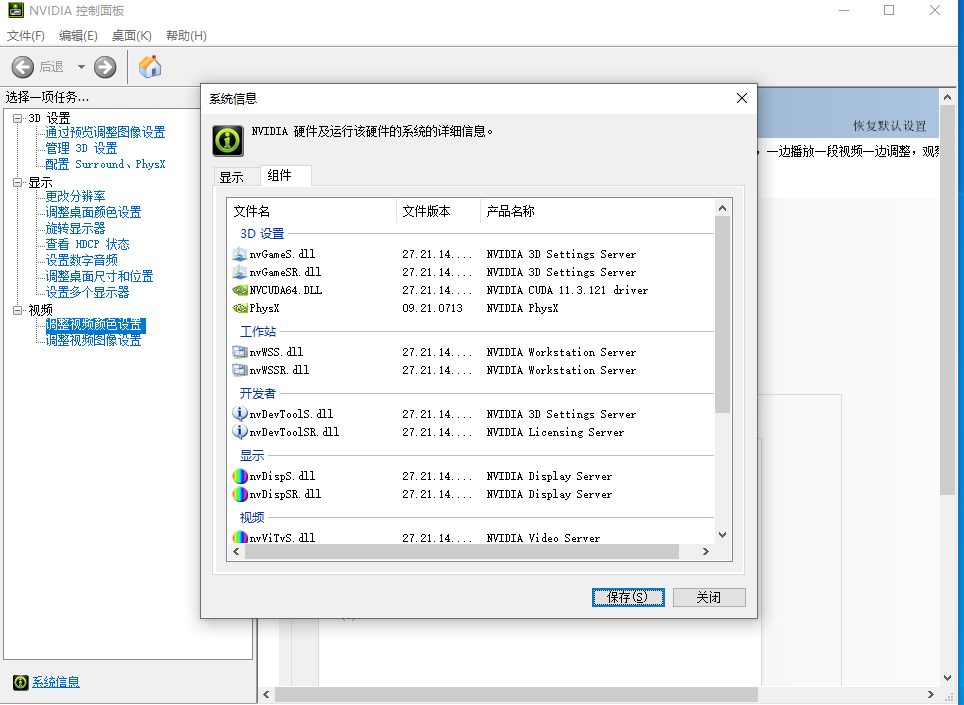Select the PhysX component icon
The width and height of the screenshot is (964, 705).
tap(240, 308)
